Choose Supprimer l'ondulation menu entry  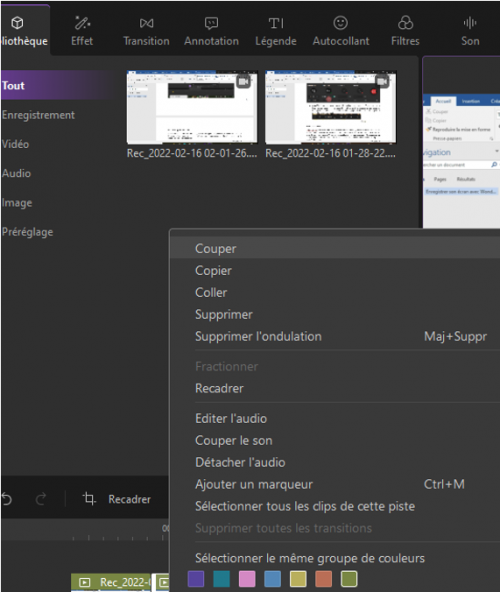coord(335,336)
